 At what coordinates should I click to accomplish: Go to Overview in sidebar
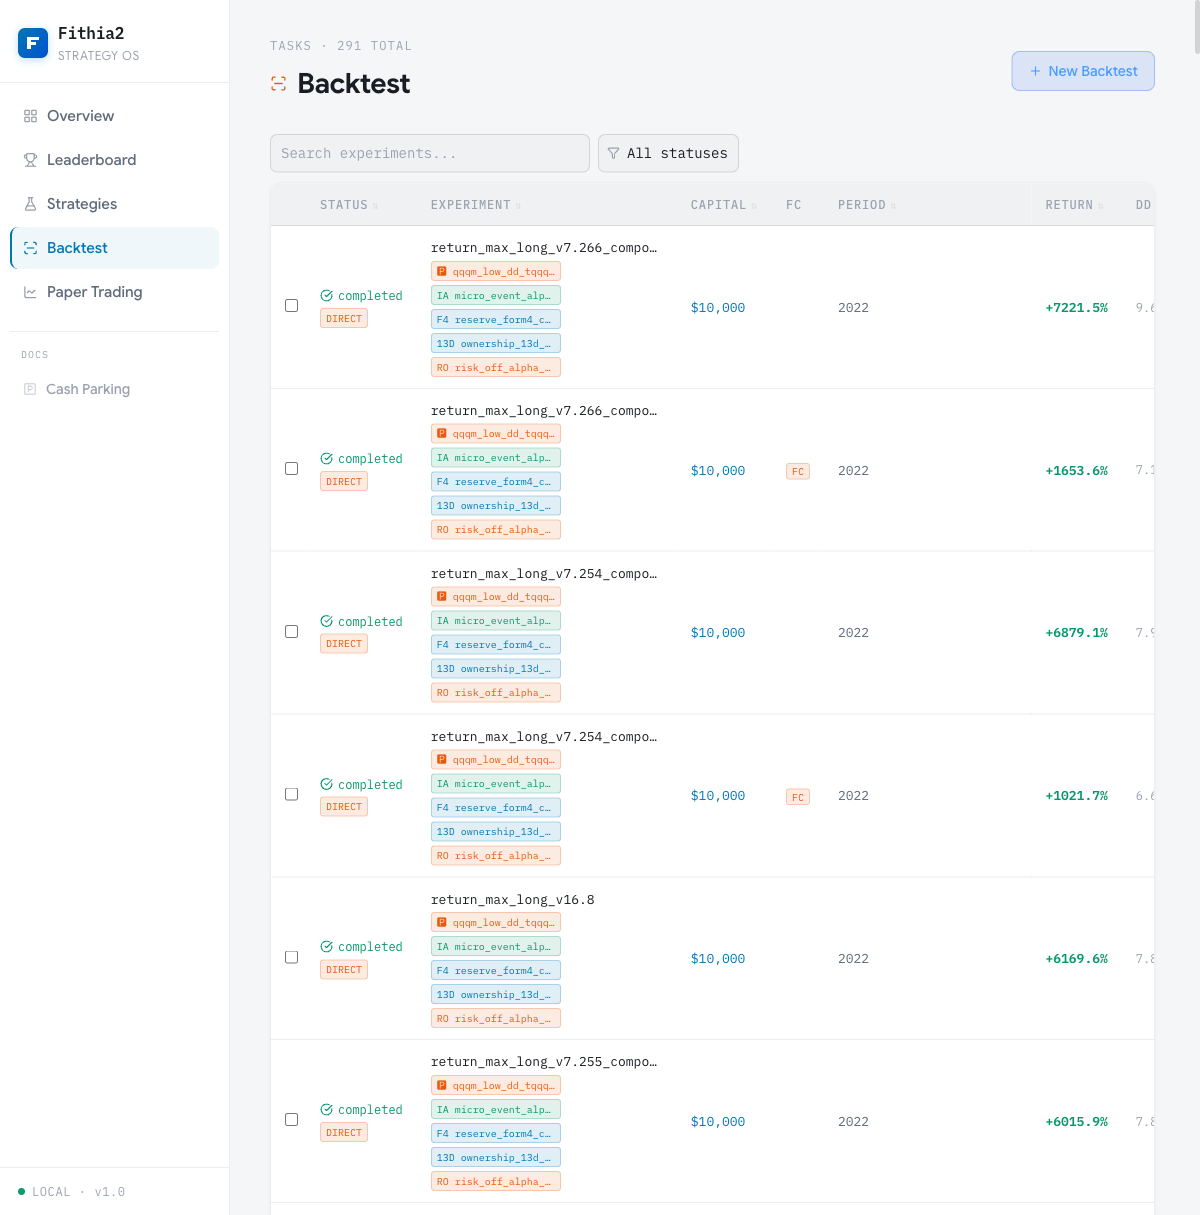114,116
